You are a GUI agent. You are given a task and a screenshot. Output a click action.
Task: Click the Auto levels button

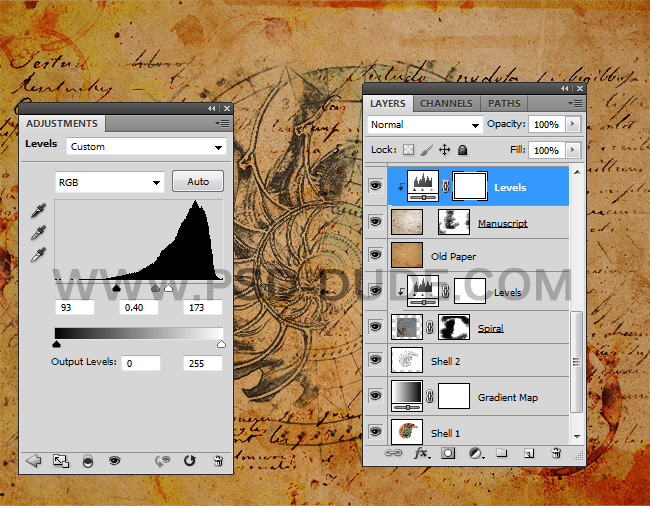point(198,181)
